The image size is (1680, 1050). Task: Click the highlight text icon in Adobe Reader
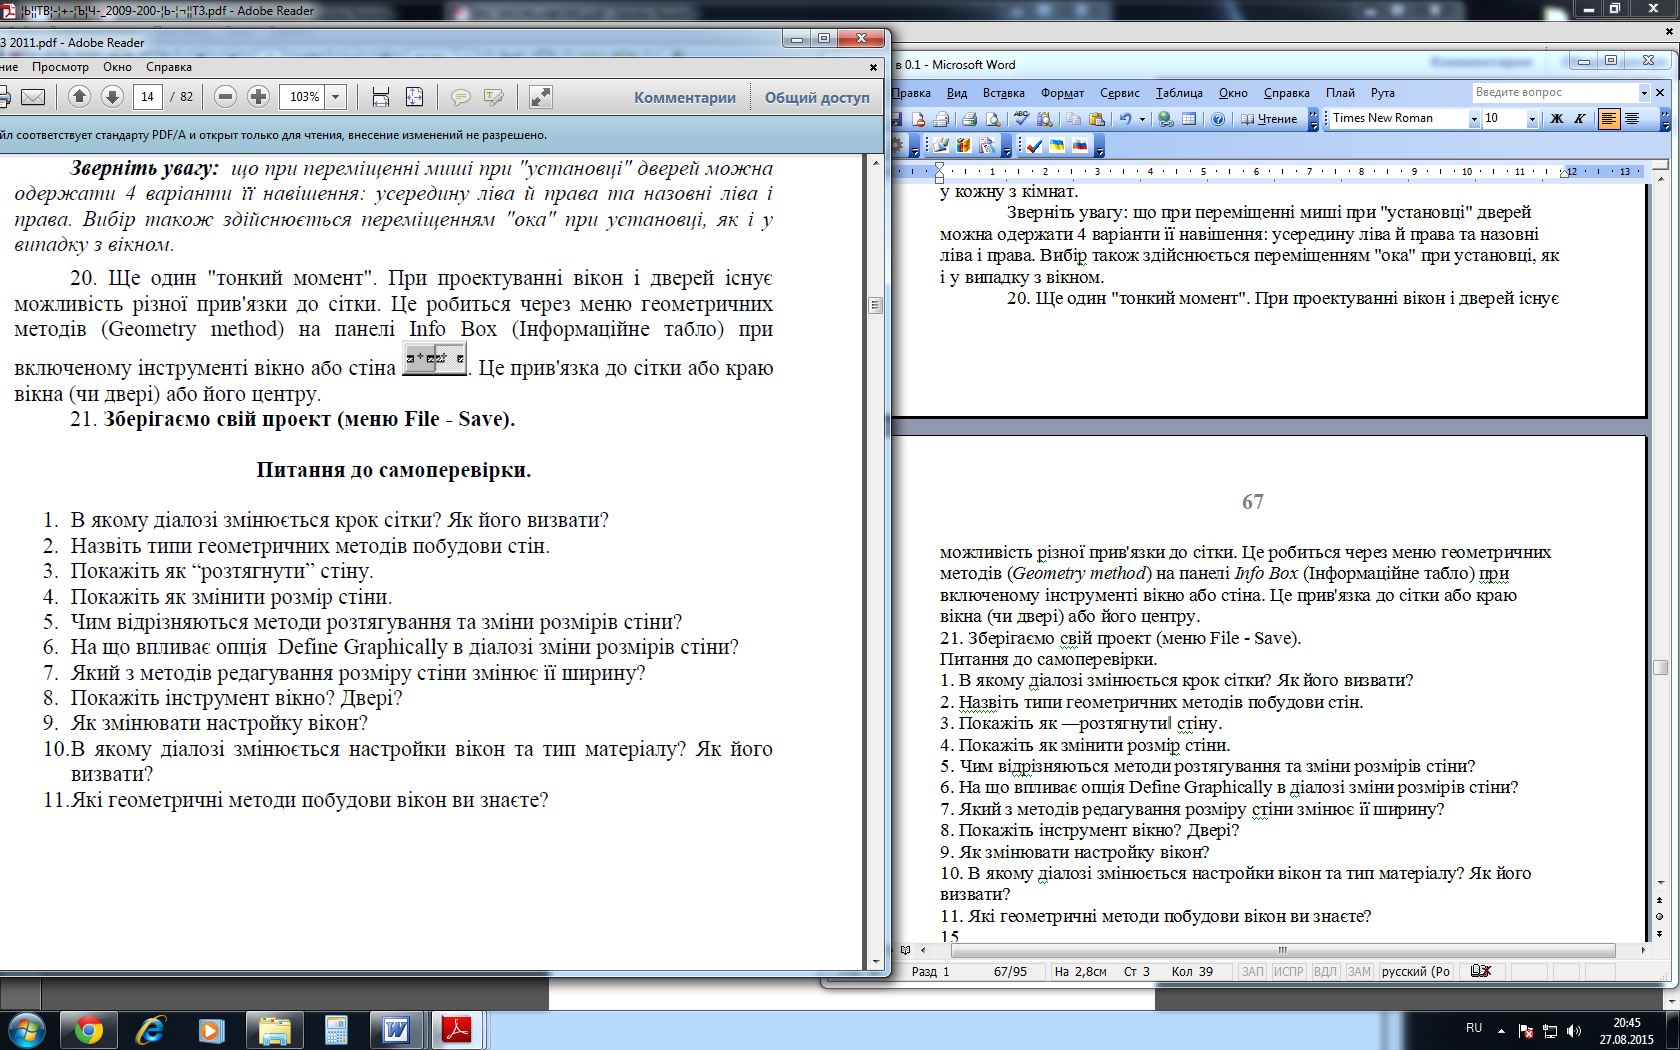click(494, 97)
